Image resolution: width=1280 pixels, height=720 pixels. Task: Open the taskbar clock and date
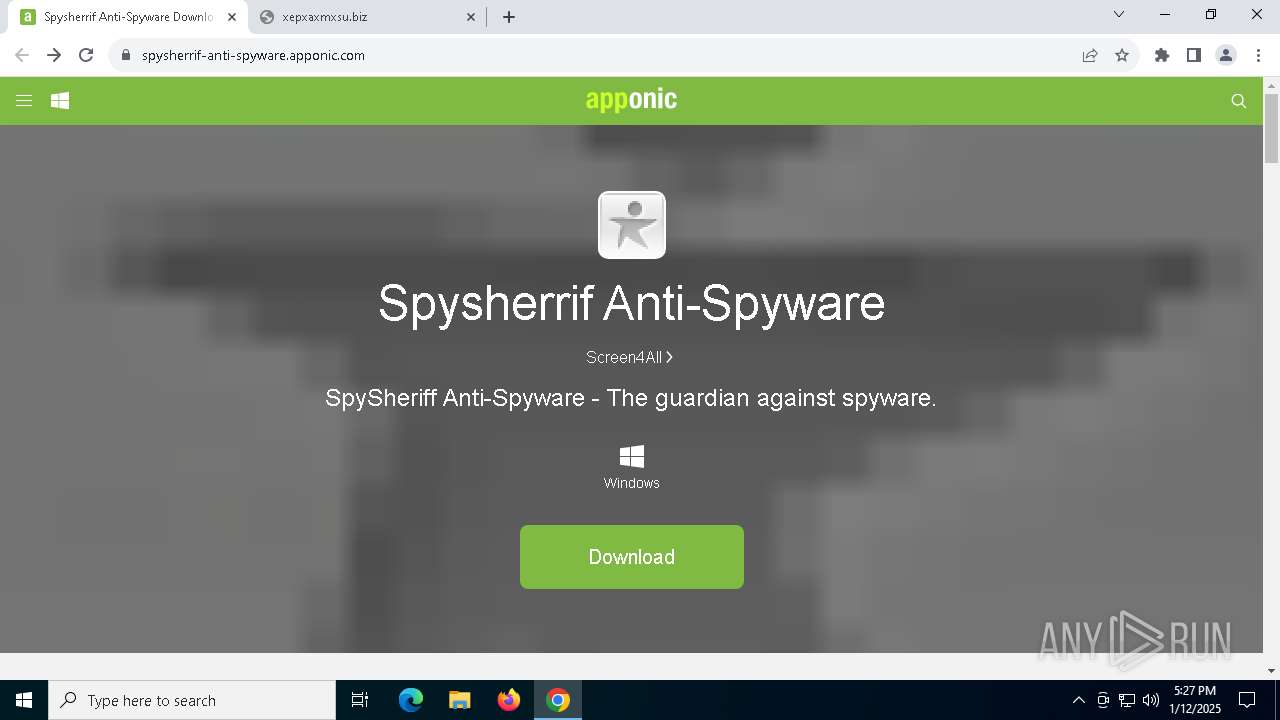tap(1195, 700)
